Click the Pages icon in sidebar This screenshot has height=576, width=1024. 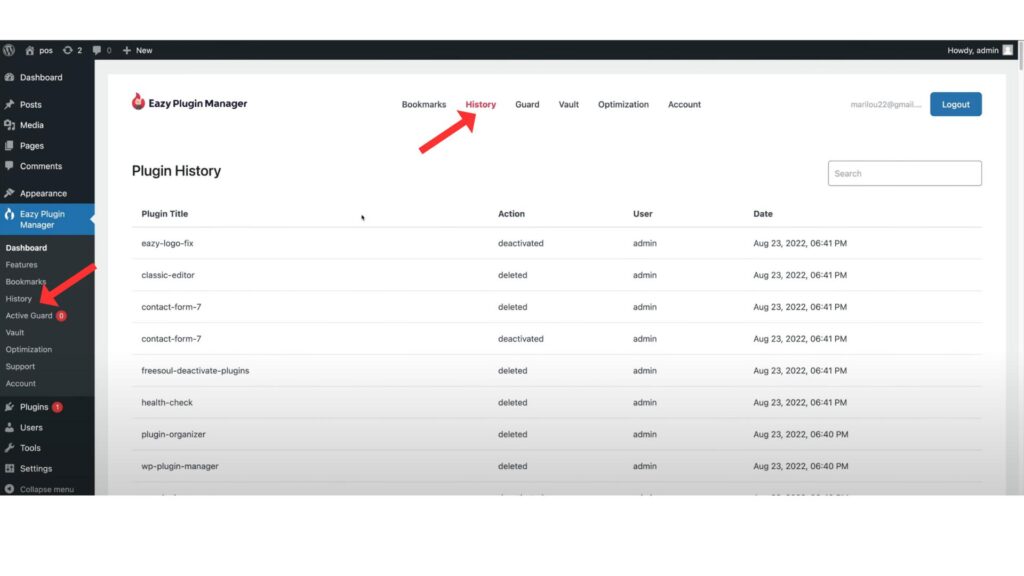click(9, 146)
